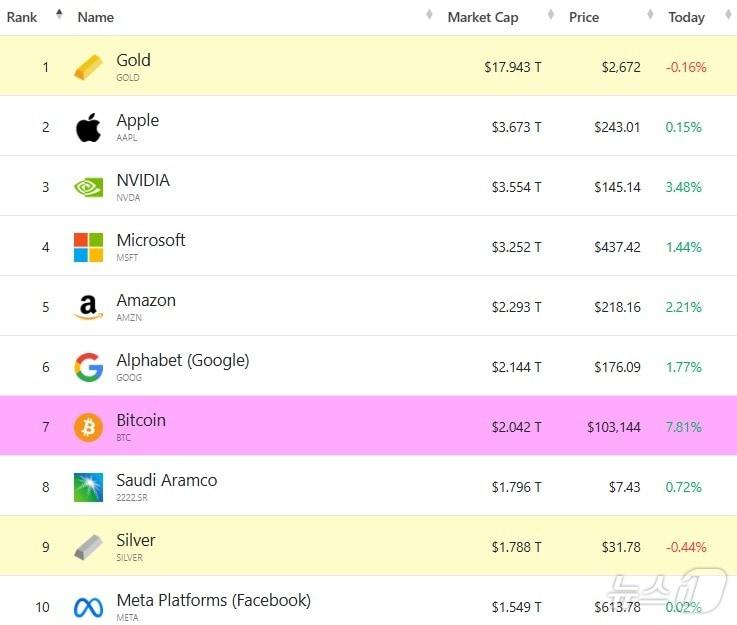Sort by Market Cap column header
Image resolution: width=737 pixels, height=625 pixels.
[x=482, y=17]
